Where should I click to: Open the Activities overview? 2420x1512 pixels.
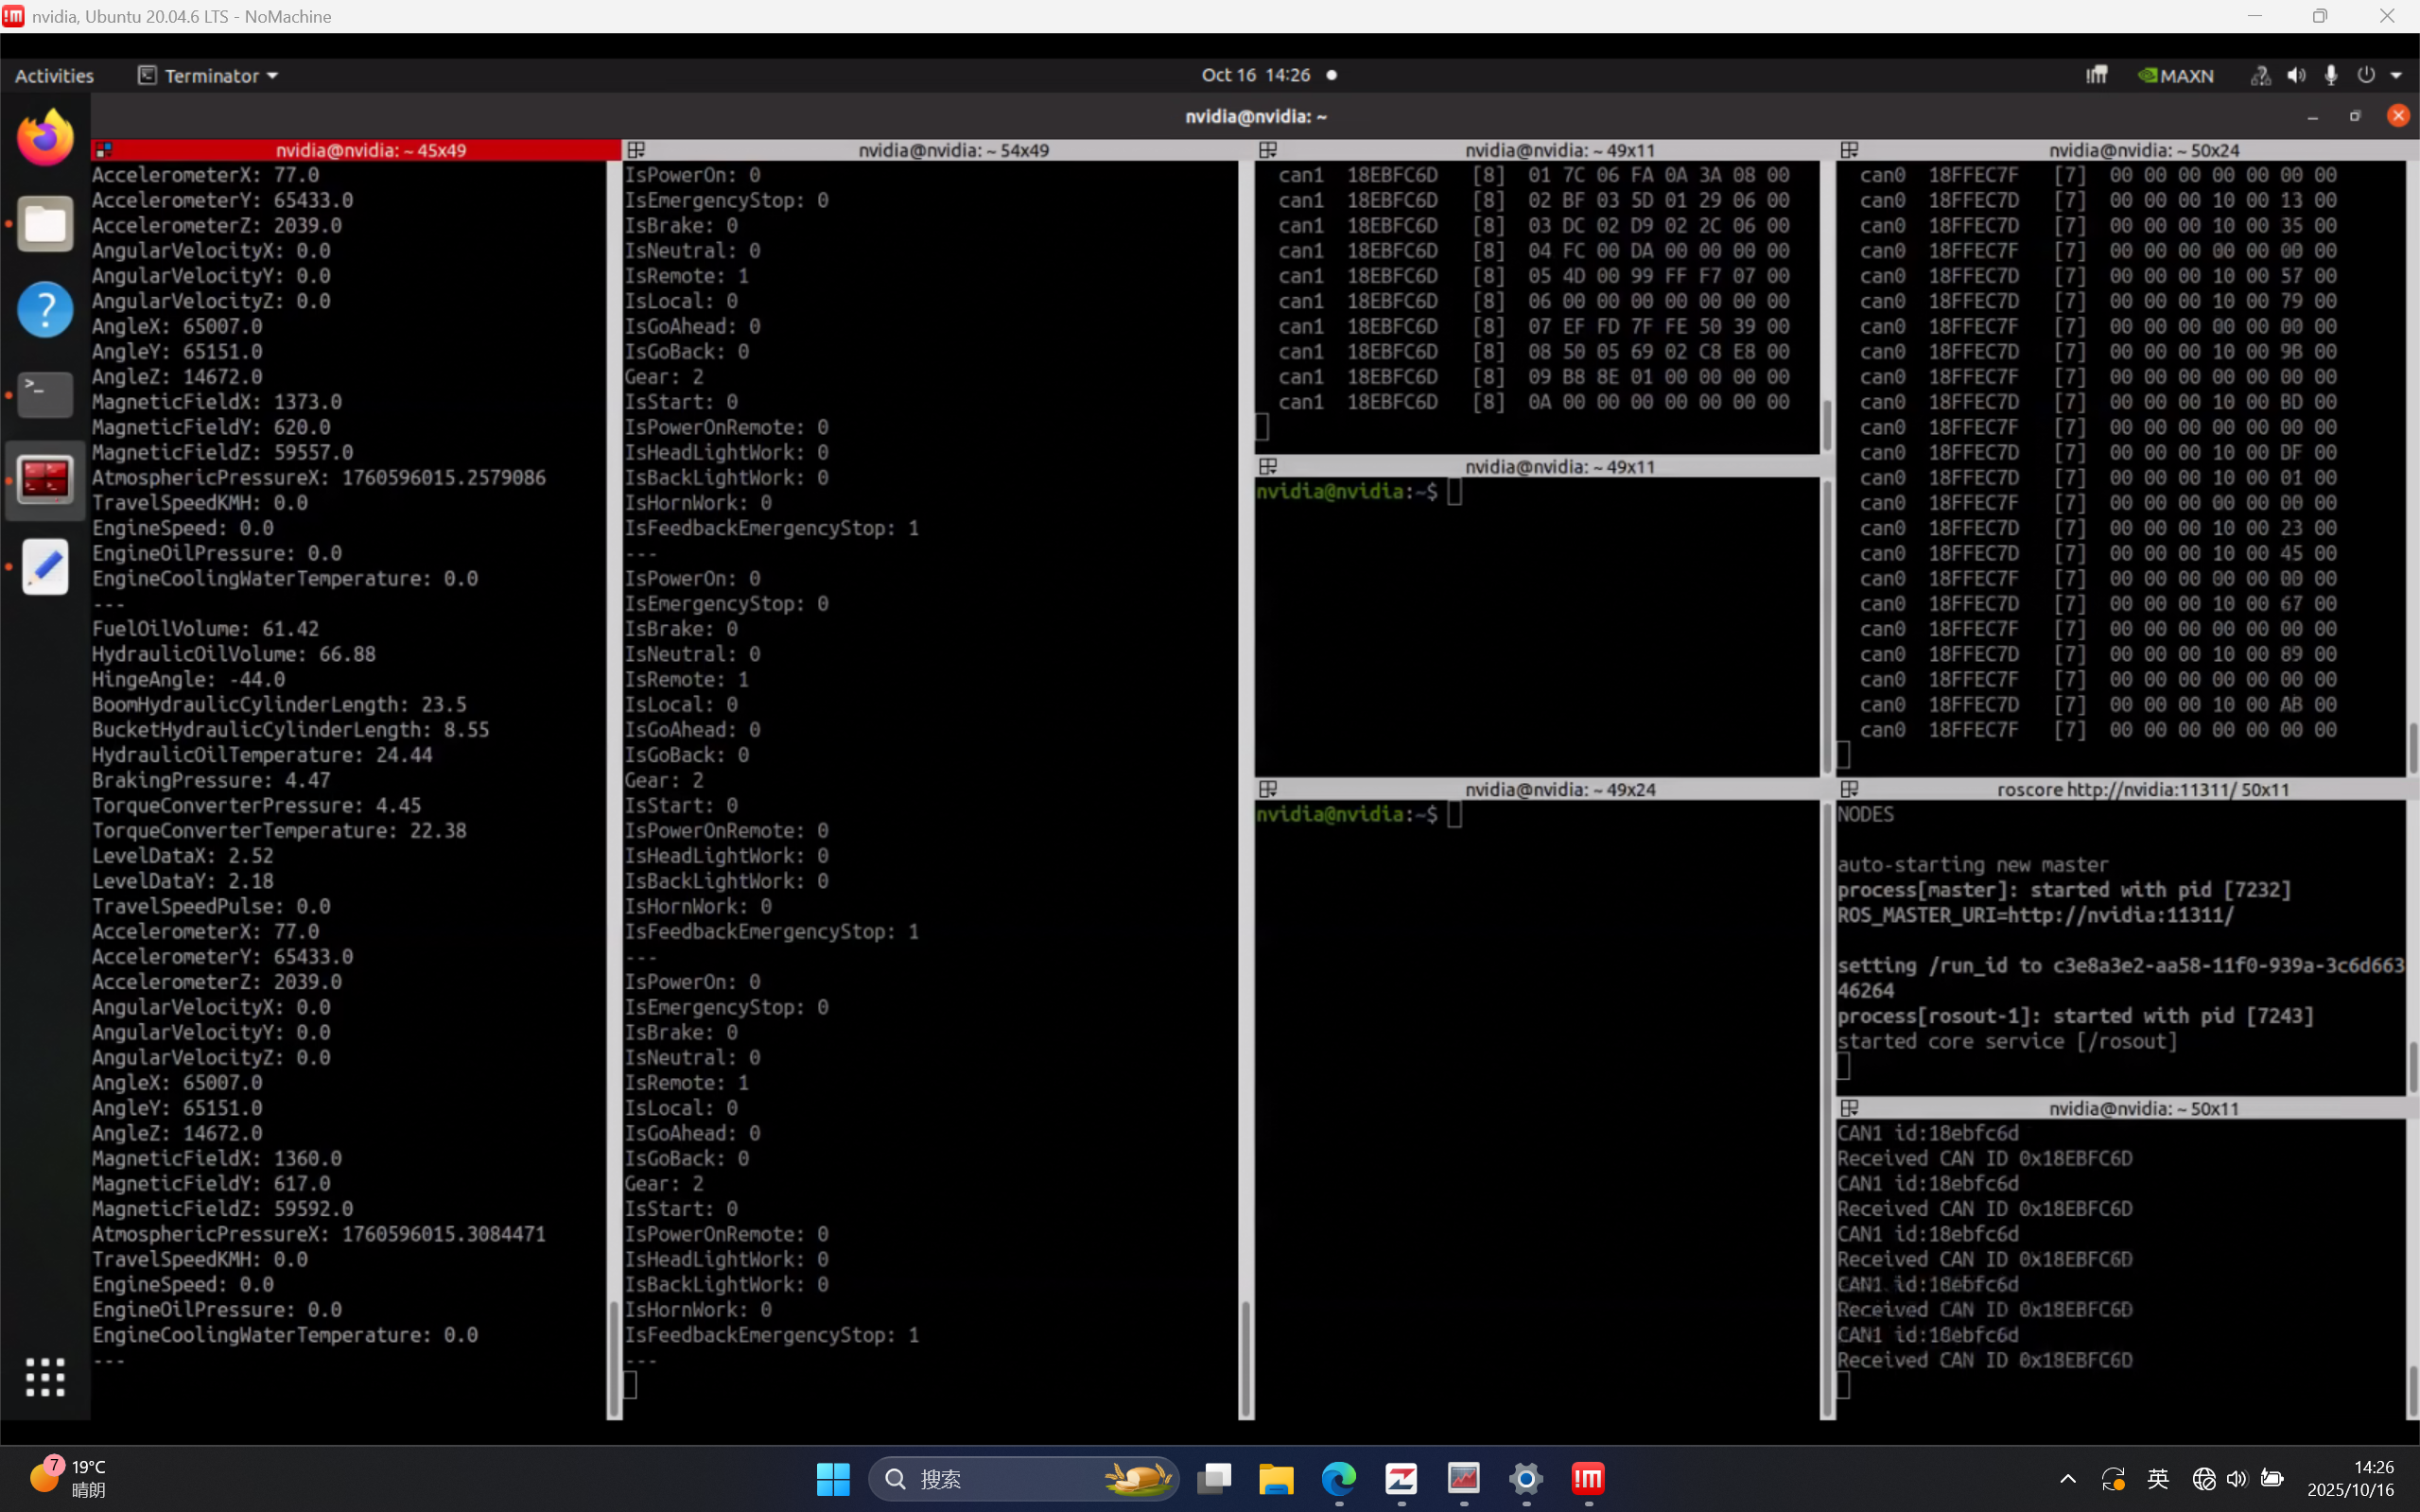pyautogui.click(x=54, y=76)
